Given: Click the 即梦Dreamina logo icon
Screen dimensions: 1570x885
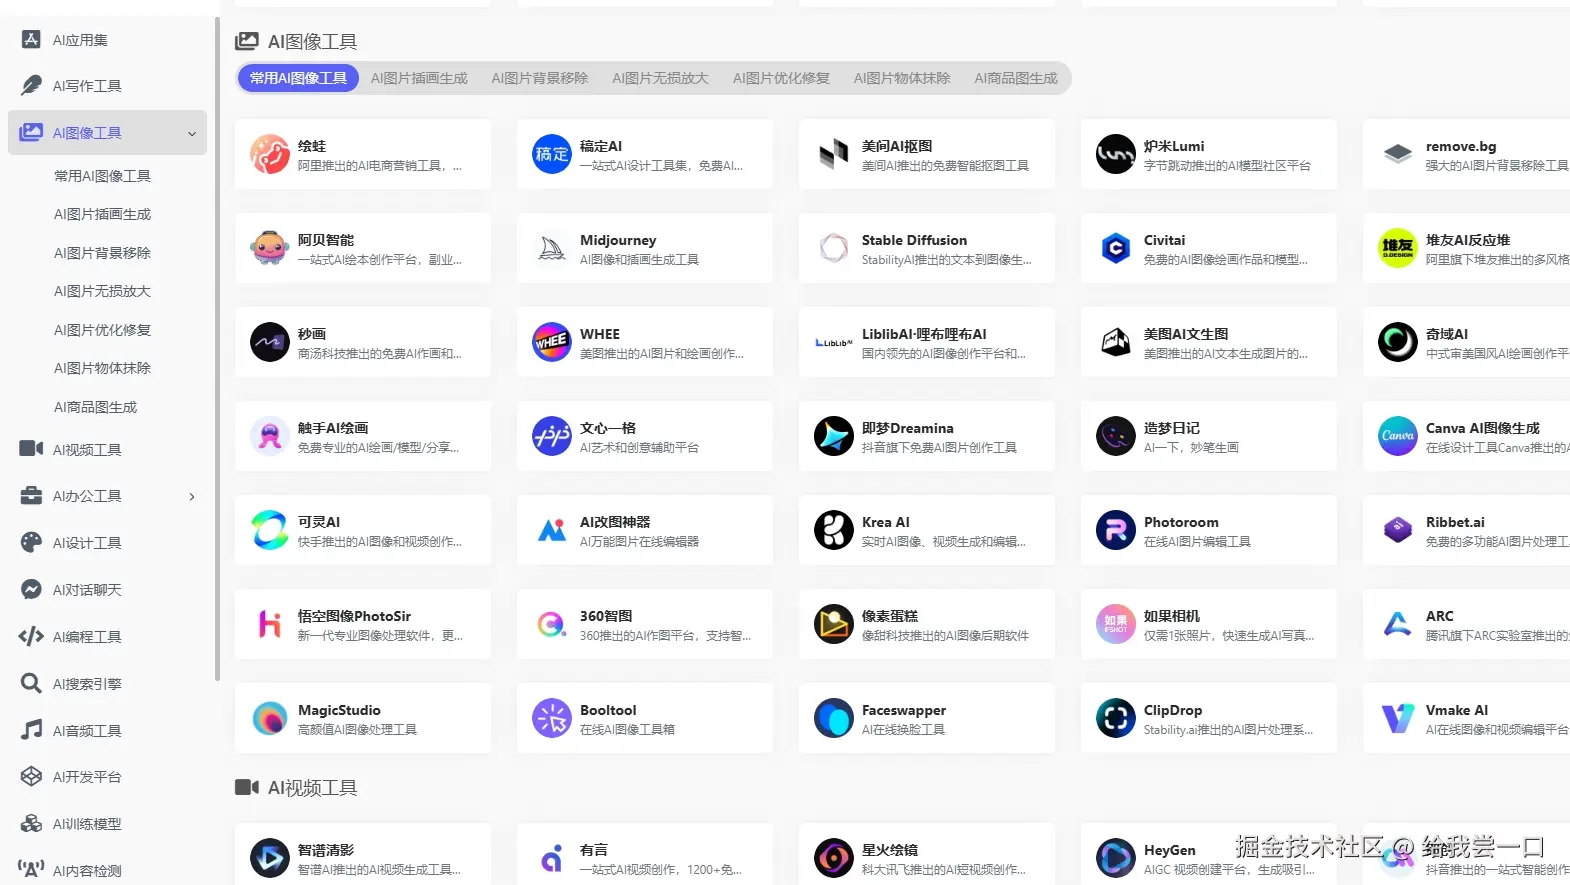Looking at the screenshot, I should click(834, 436).
